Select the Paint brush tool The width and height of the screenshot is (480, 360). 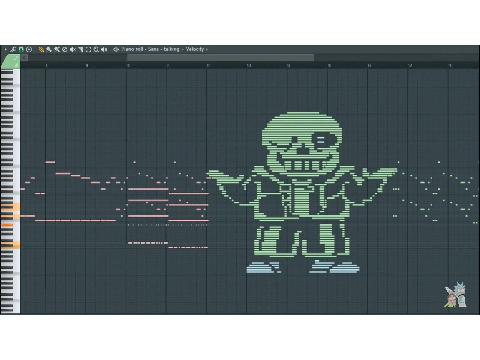pos(49,49)
